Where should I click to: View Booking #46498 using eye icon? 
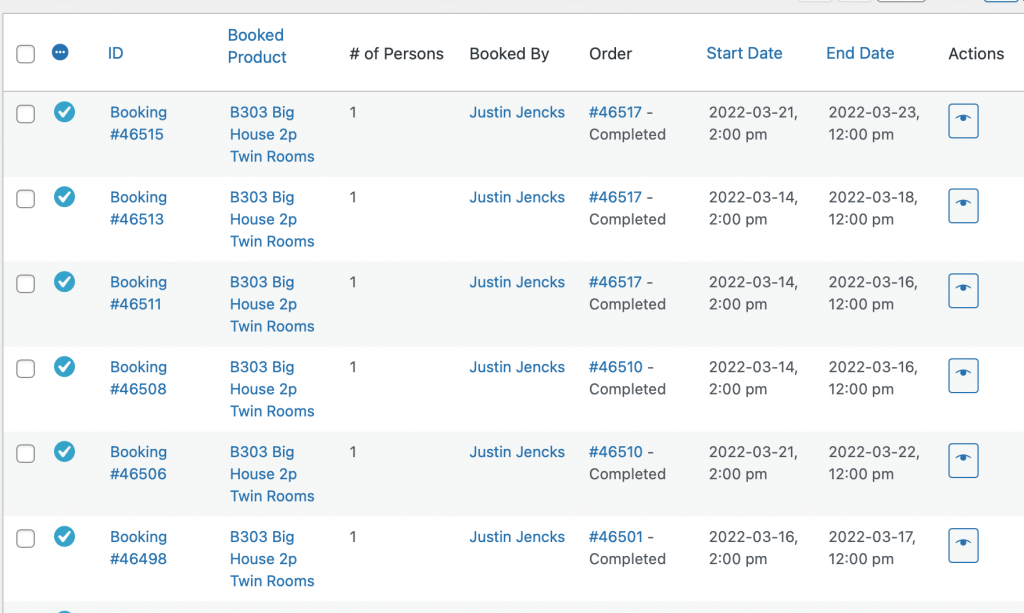click(x=963, y=546)
